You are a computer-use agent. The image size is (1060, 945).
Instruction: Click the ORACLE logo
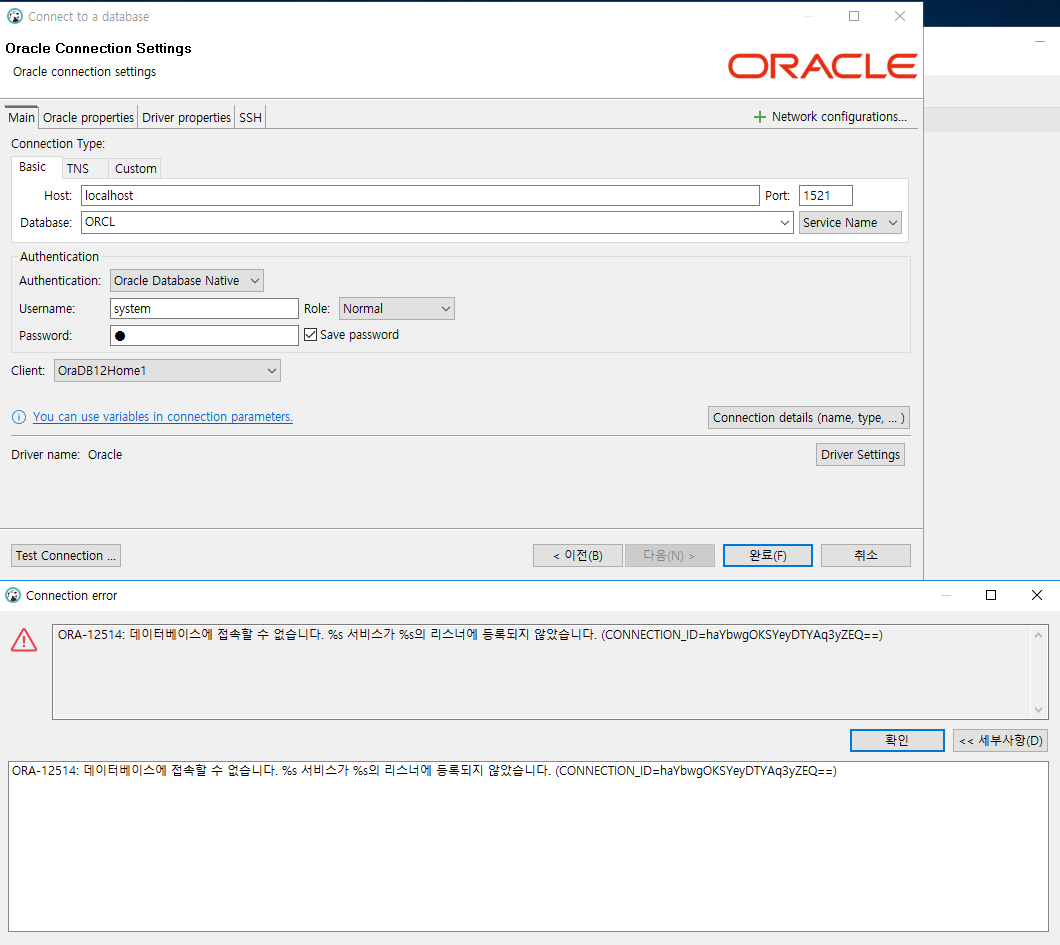coord(822,66)
